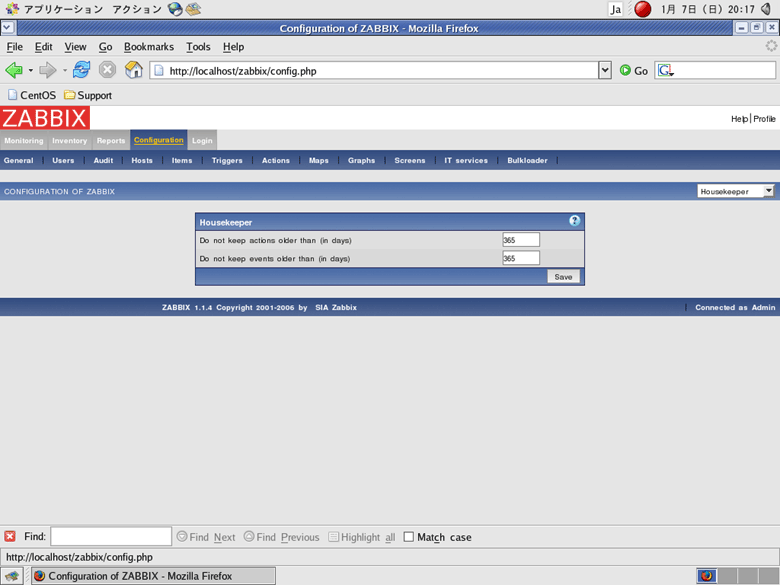Image resolution: width=780 pixels, height=585 pixels.
Task: Open the Bookmarks menu
Action: pos(148,47)
